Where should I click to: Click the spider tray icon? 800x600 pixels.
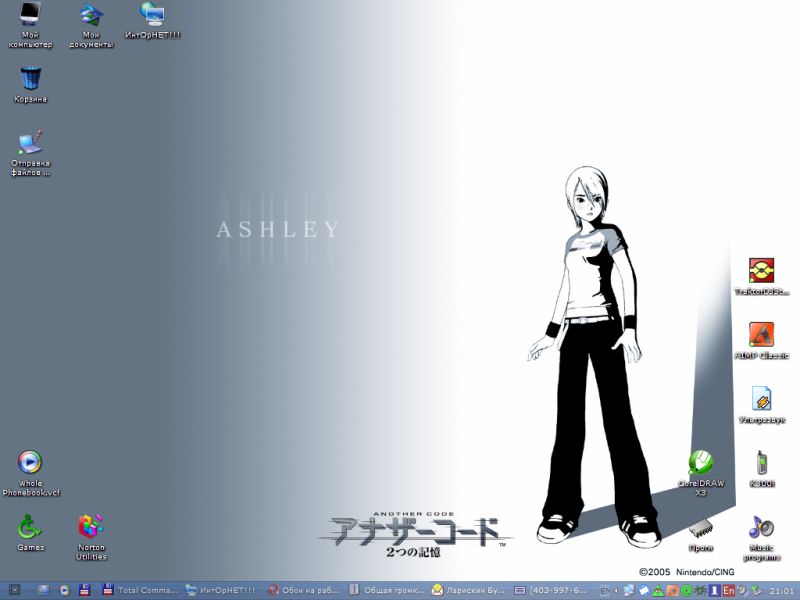(x=701, y=590)
